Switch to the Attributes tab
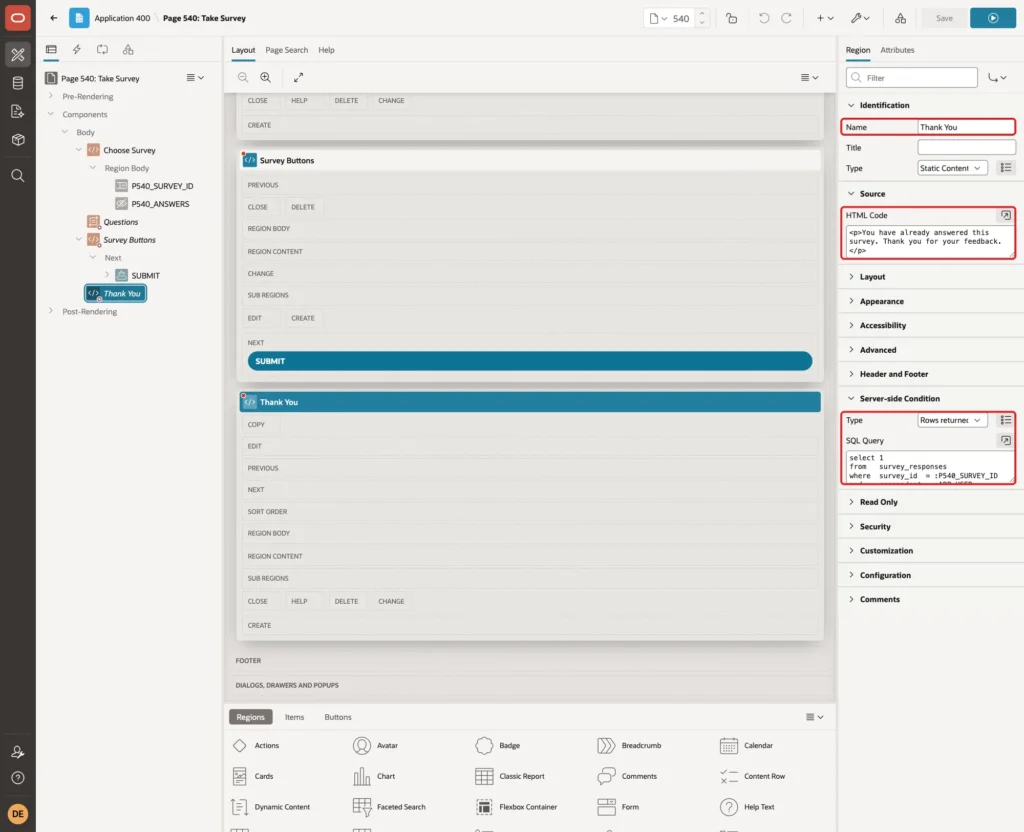The width and height of the screenshot is (1024, 832). point(897,50)
